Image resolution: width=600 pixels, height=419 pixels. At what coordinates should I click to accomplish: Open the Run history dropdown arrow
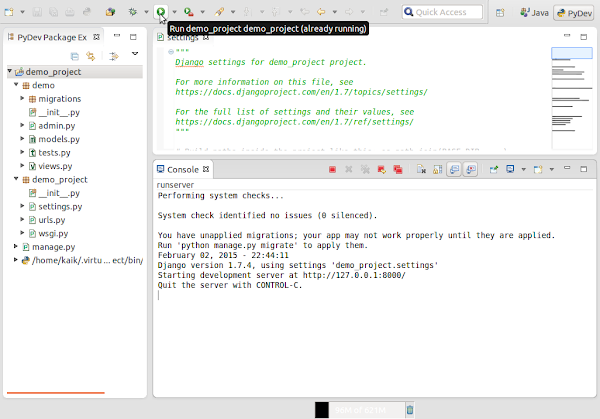pos(174,12)
